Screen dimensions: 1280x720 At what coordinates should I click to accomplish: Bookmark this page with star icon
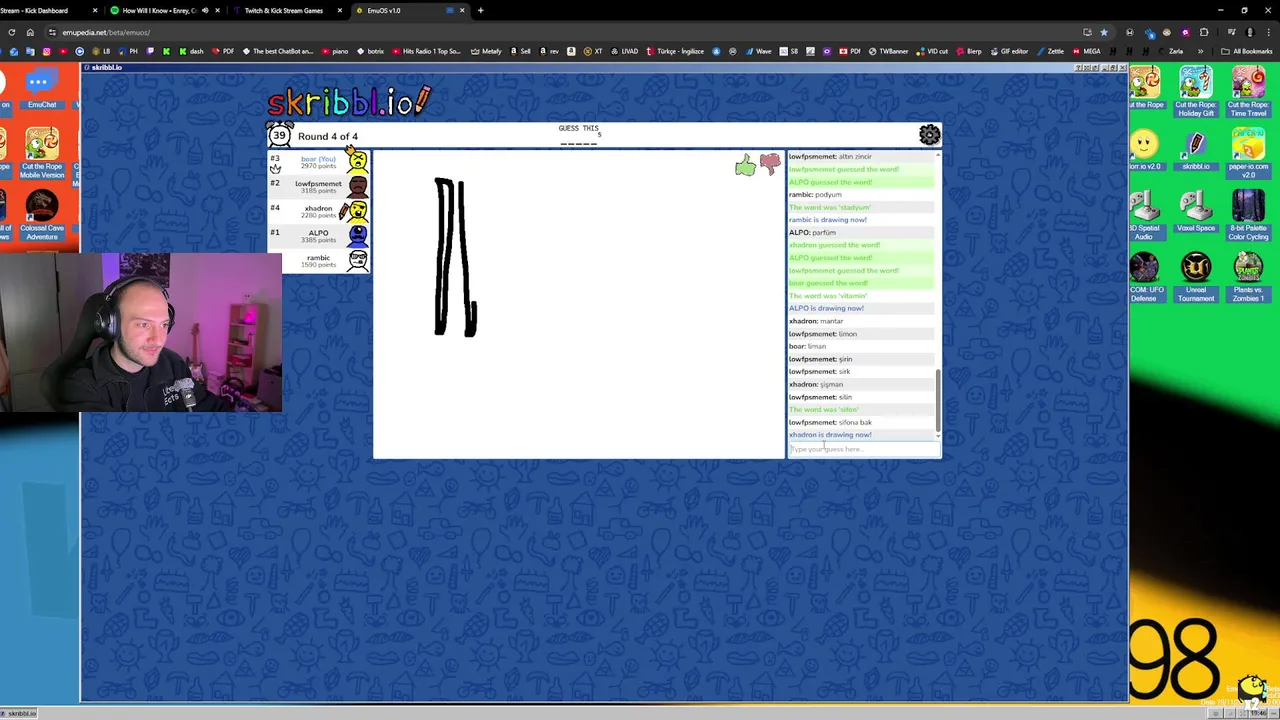coord(1104,32)
